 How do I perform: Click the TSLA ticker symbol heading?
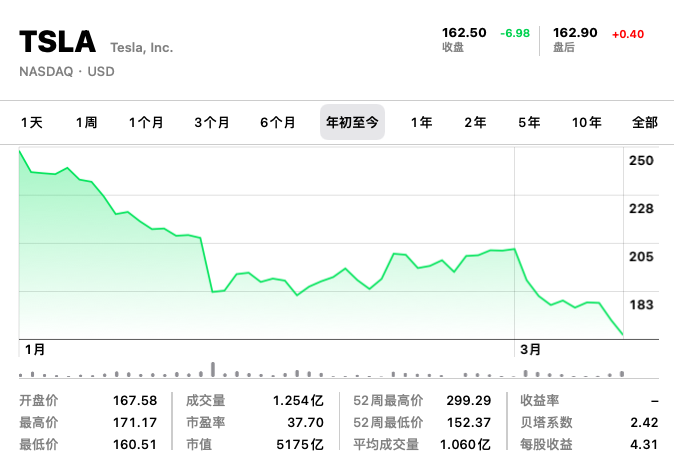coord(58,42)
